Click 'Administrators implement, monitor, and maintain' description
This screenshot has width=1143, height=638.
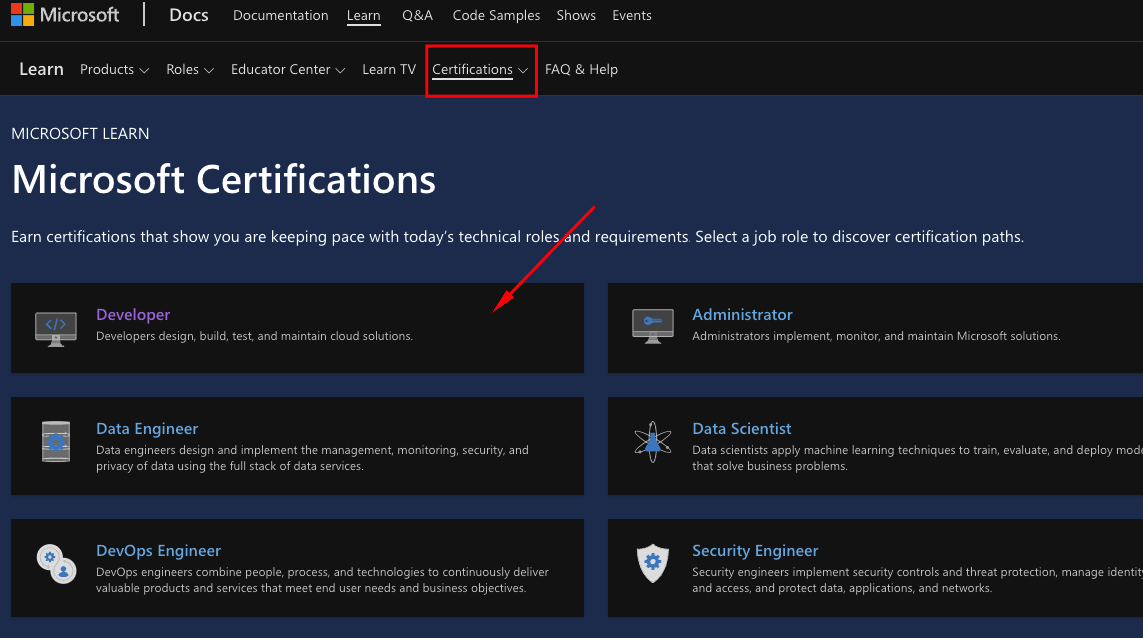pos(876,336)
